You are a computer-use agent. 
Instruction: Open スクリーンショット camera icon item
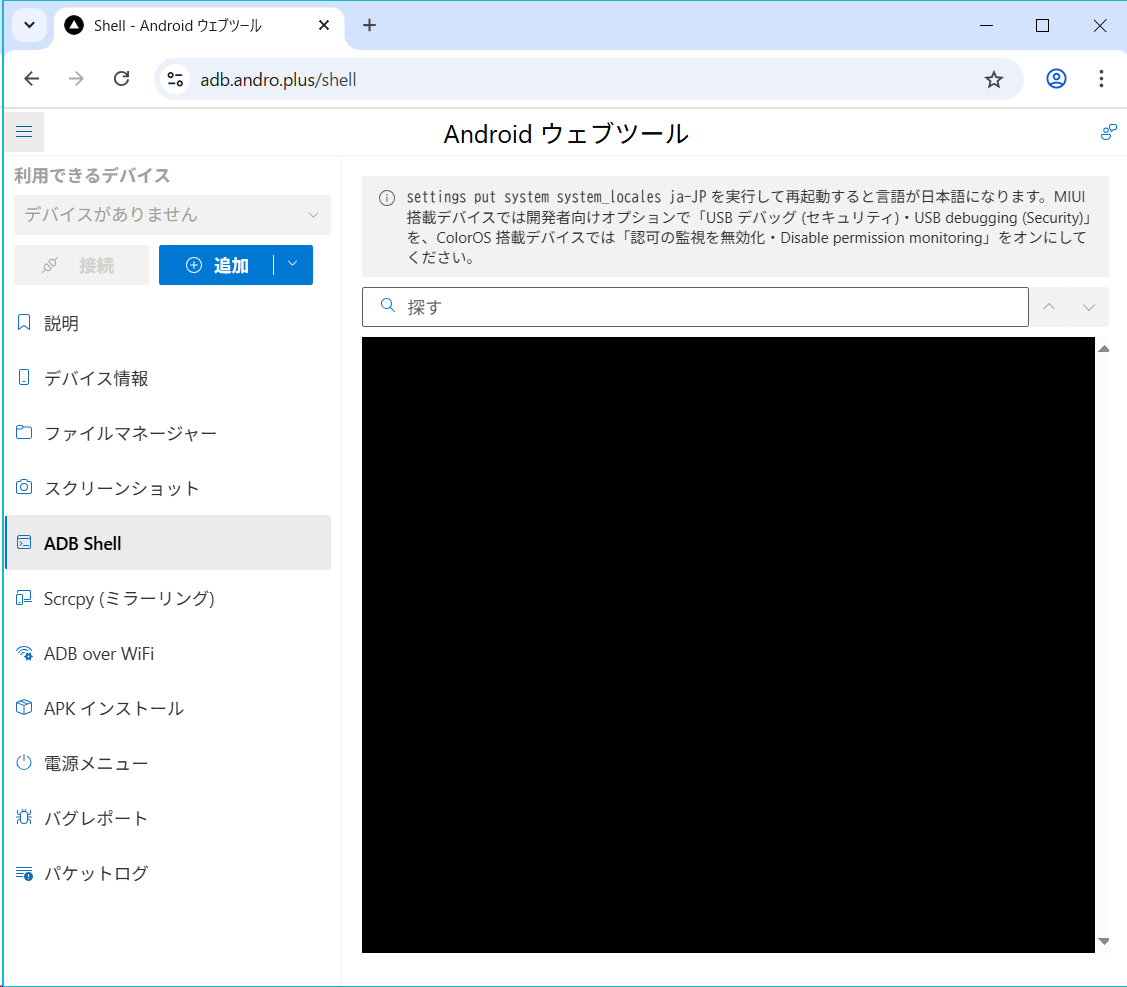[121, 488]
